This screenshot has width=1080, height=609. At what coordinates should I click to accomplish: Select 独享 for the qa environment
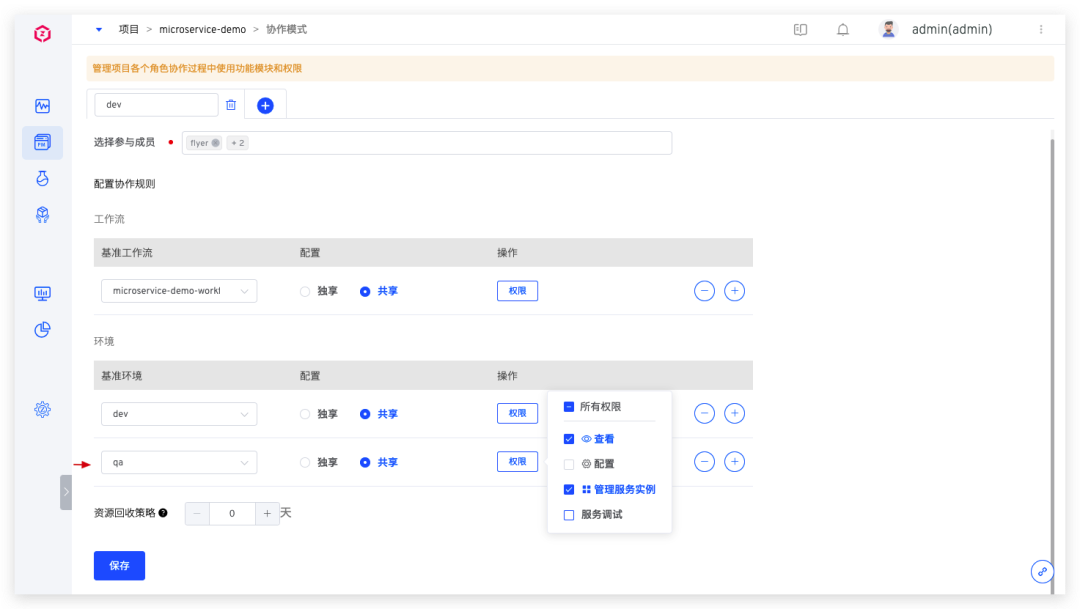click(x=306, y=463)
